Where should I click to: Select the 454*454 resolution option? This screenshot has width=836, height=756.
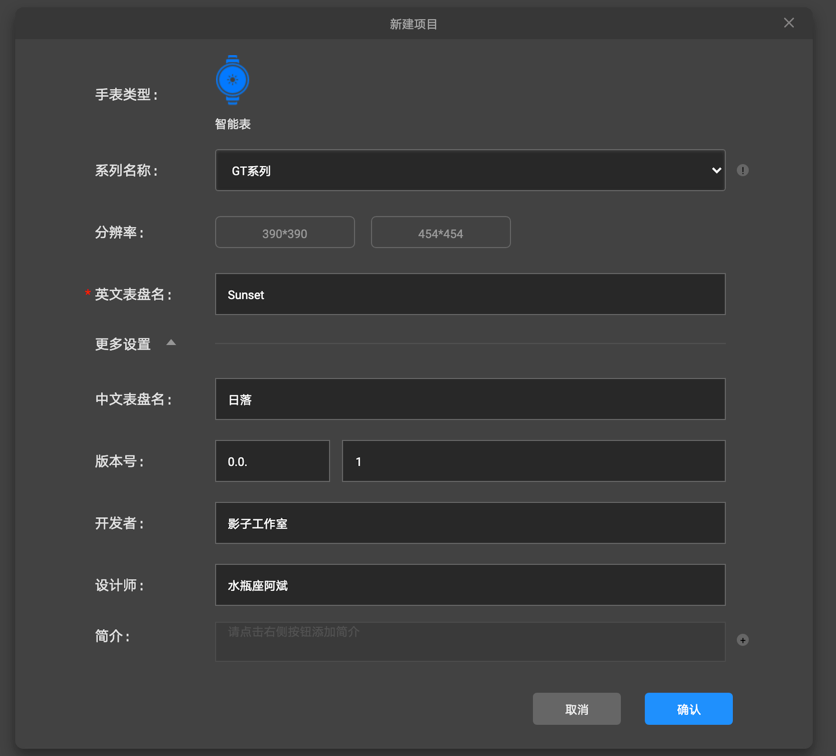point(441,232)
